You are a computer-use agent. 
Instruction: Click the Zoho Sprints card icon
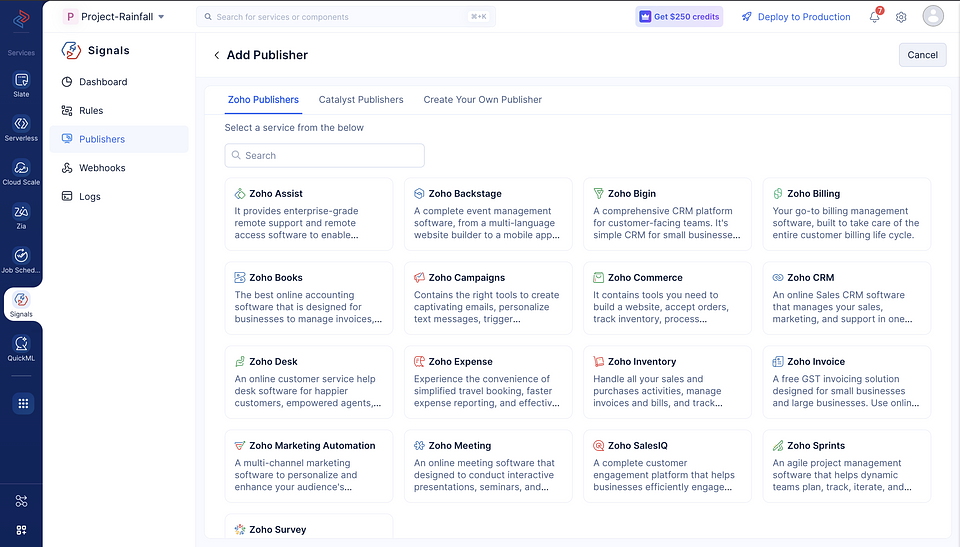(778, 445)
